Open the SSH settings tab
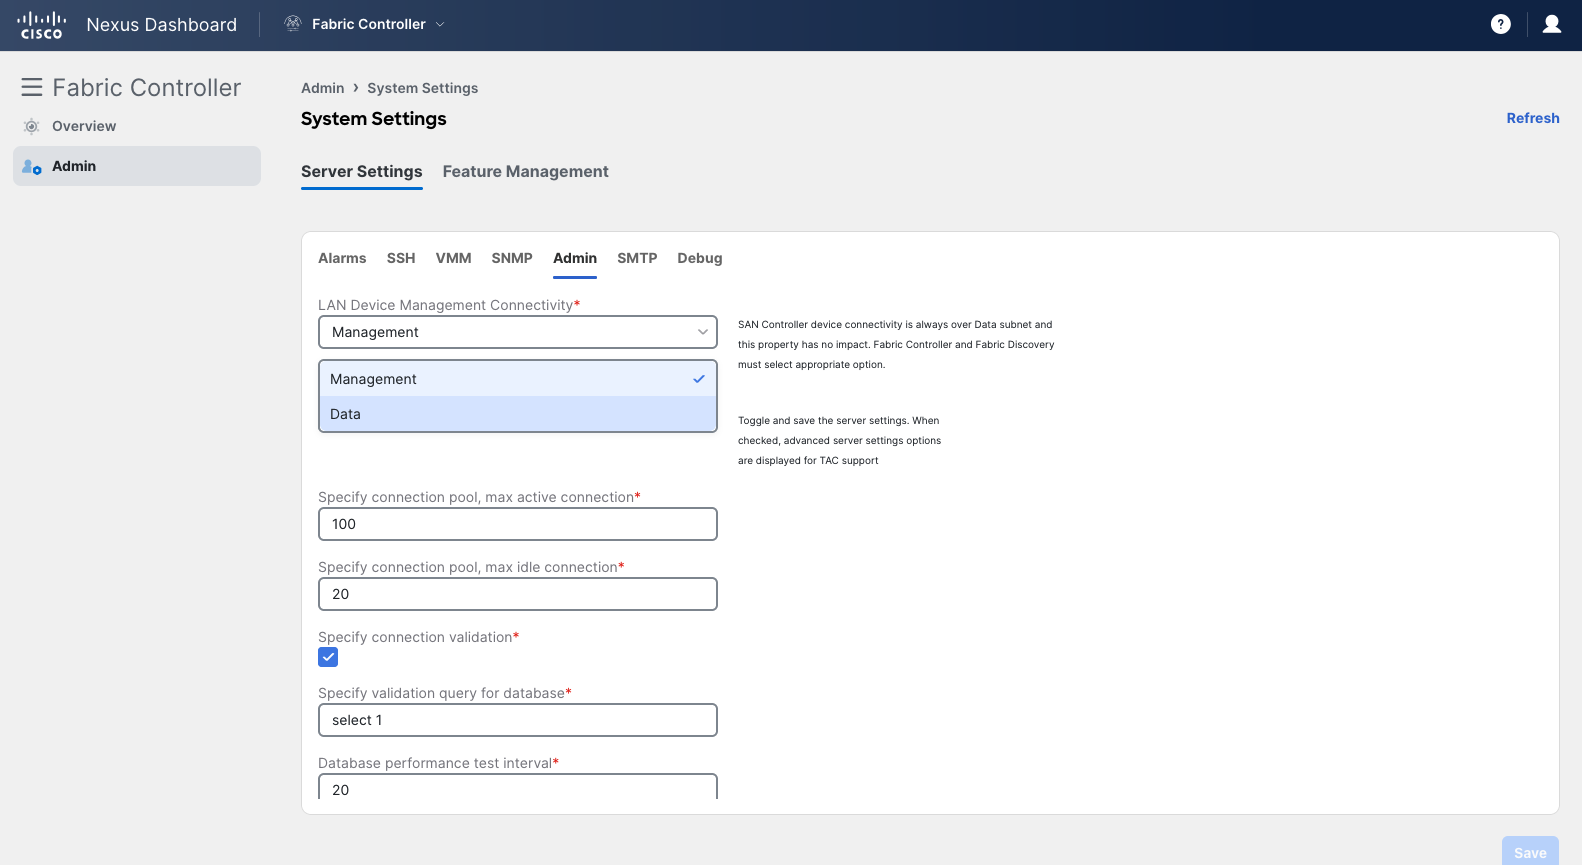 401,258
